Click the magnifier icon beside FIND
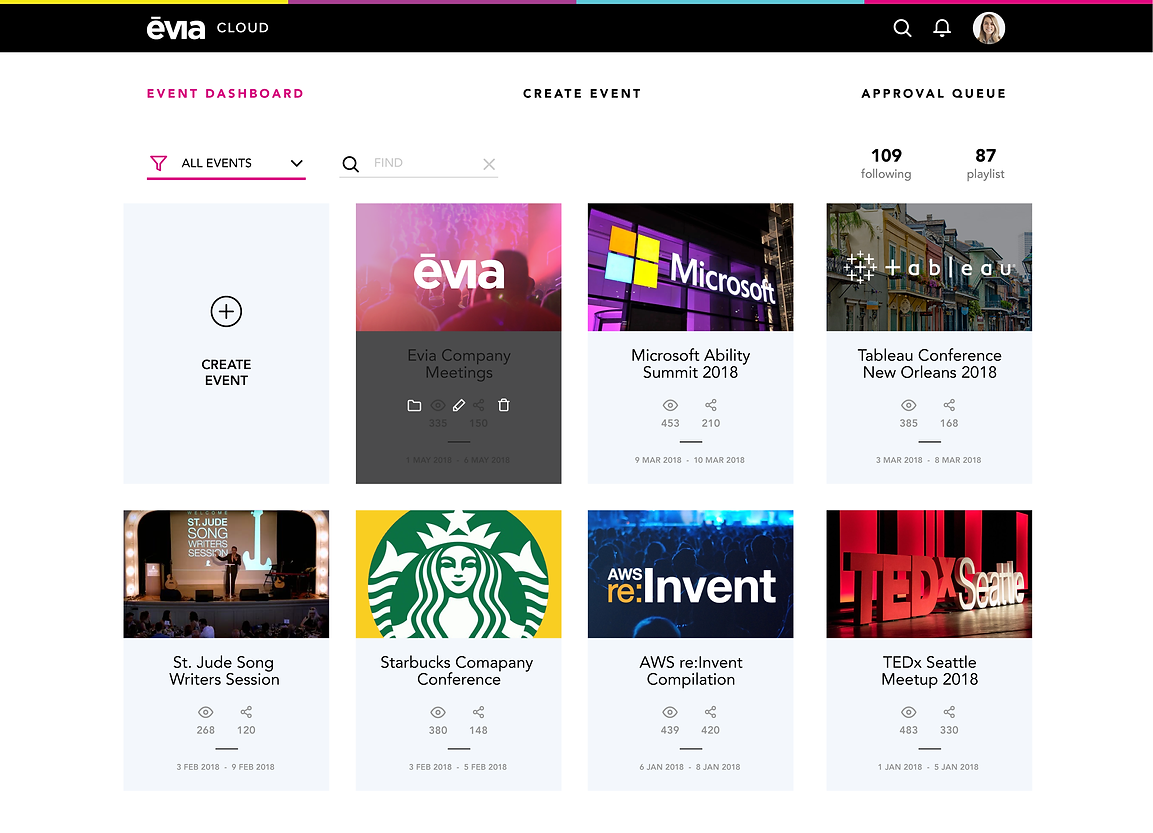Viewport: 1153px width, 833px height. [x=351, y=164]
